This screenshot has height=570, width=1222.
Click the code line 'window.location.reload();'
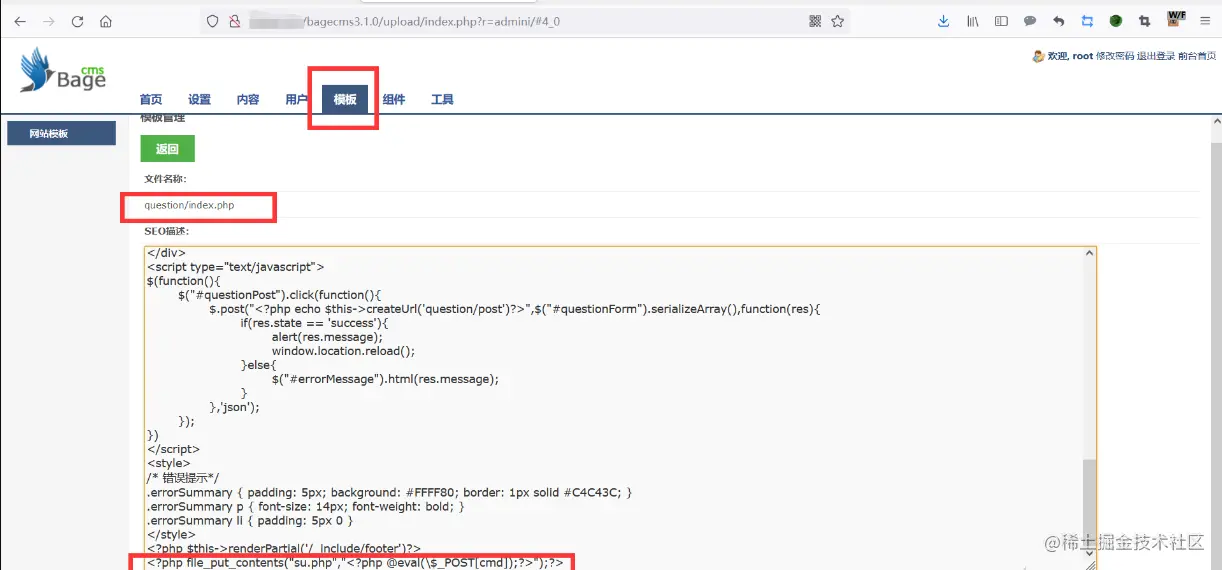[343, 351]
